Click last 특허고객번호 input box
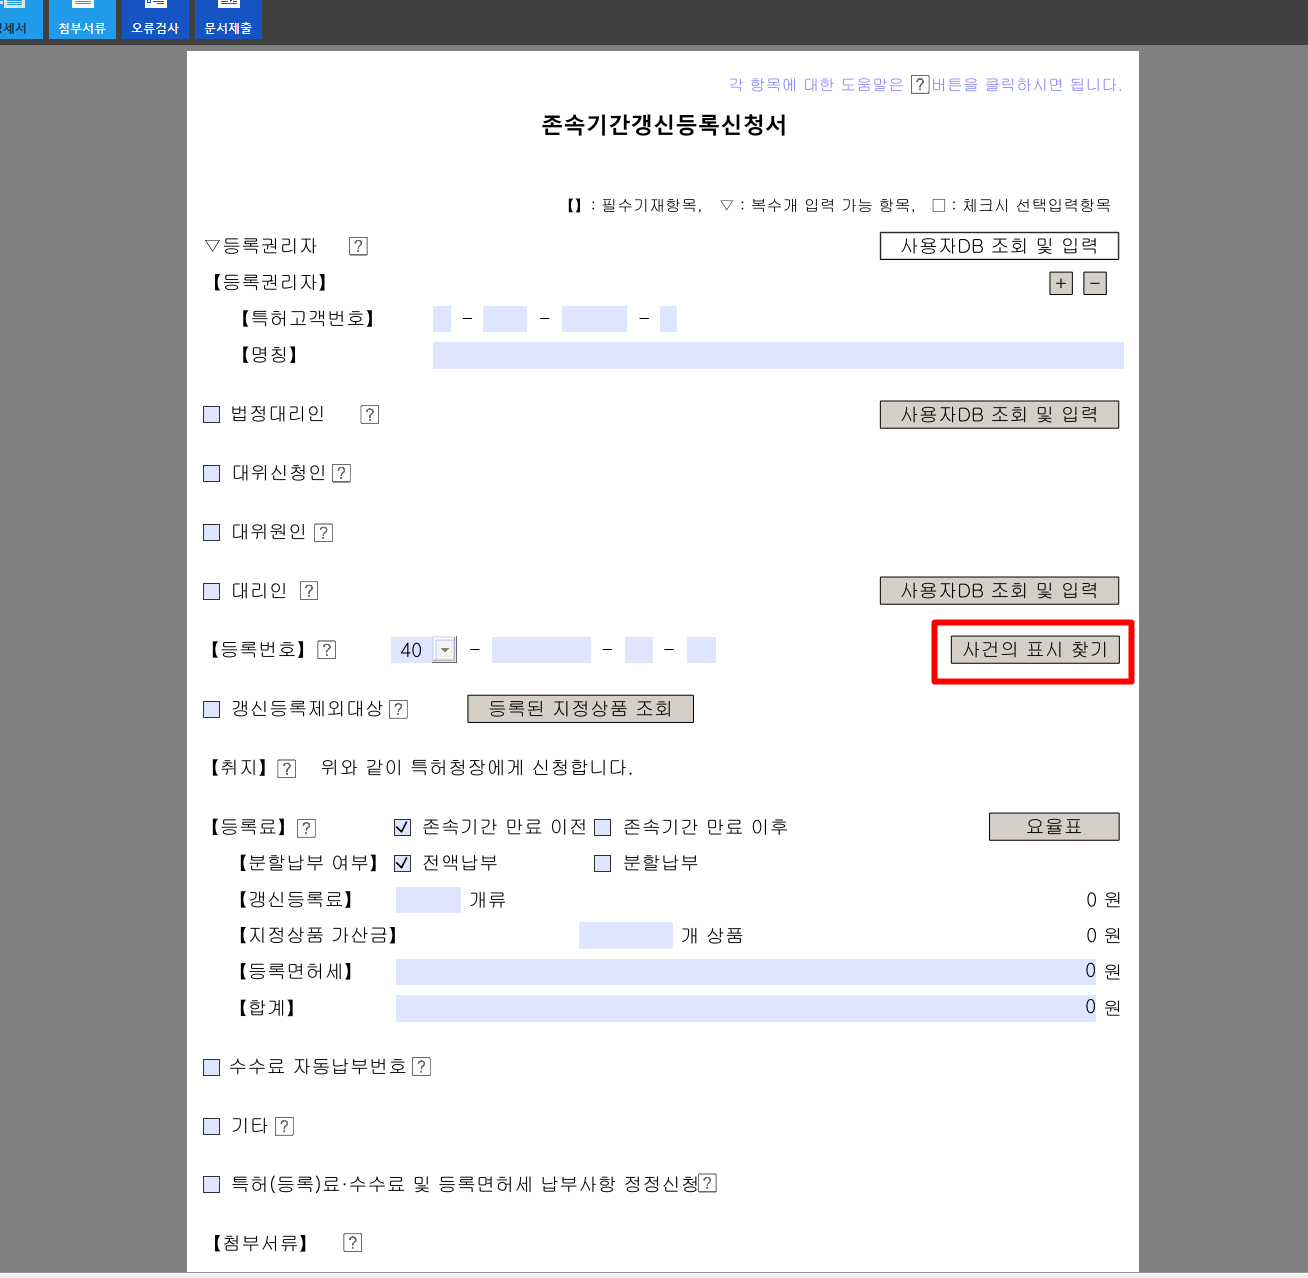Screen dimensions: 1308x1278 click(669, 319)
